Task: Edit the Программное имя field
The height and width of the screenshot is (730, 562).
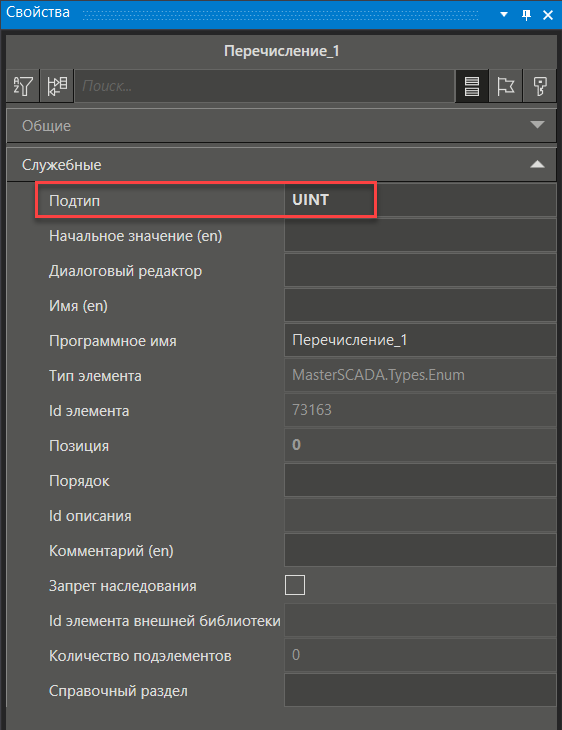Action: [x=420, y=340]
